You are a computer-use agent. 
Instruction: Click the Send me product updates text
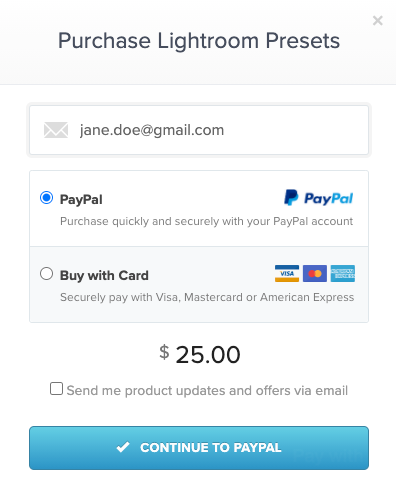coord(207,391)
